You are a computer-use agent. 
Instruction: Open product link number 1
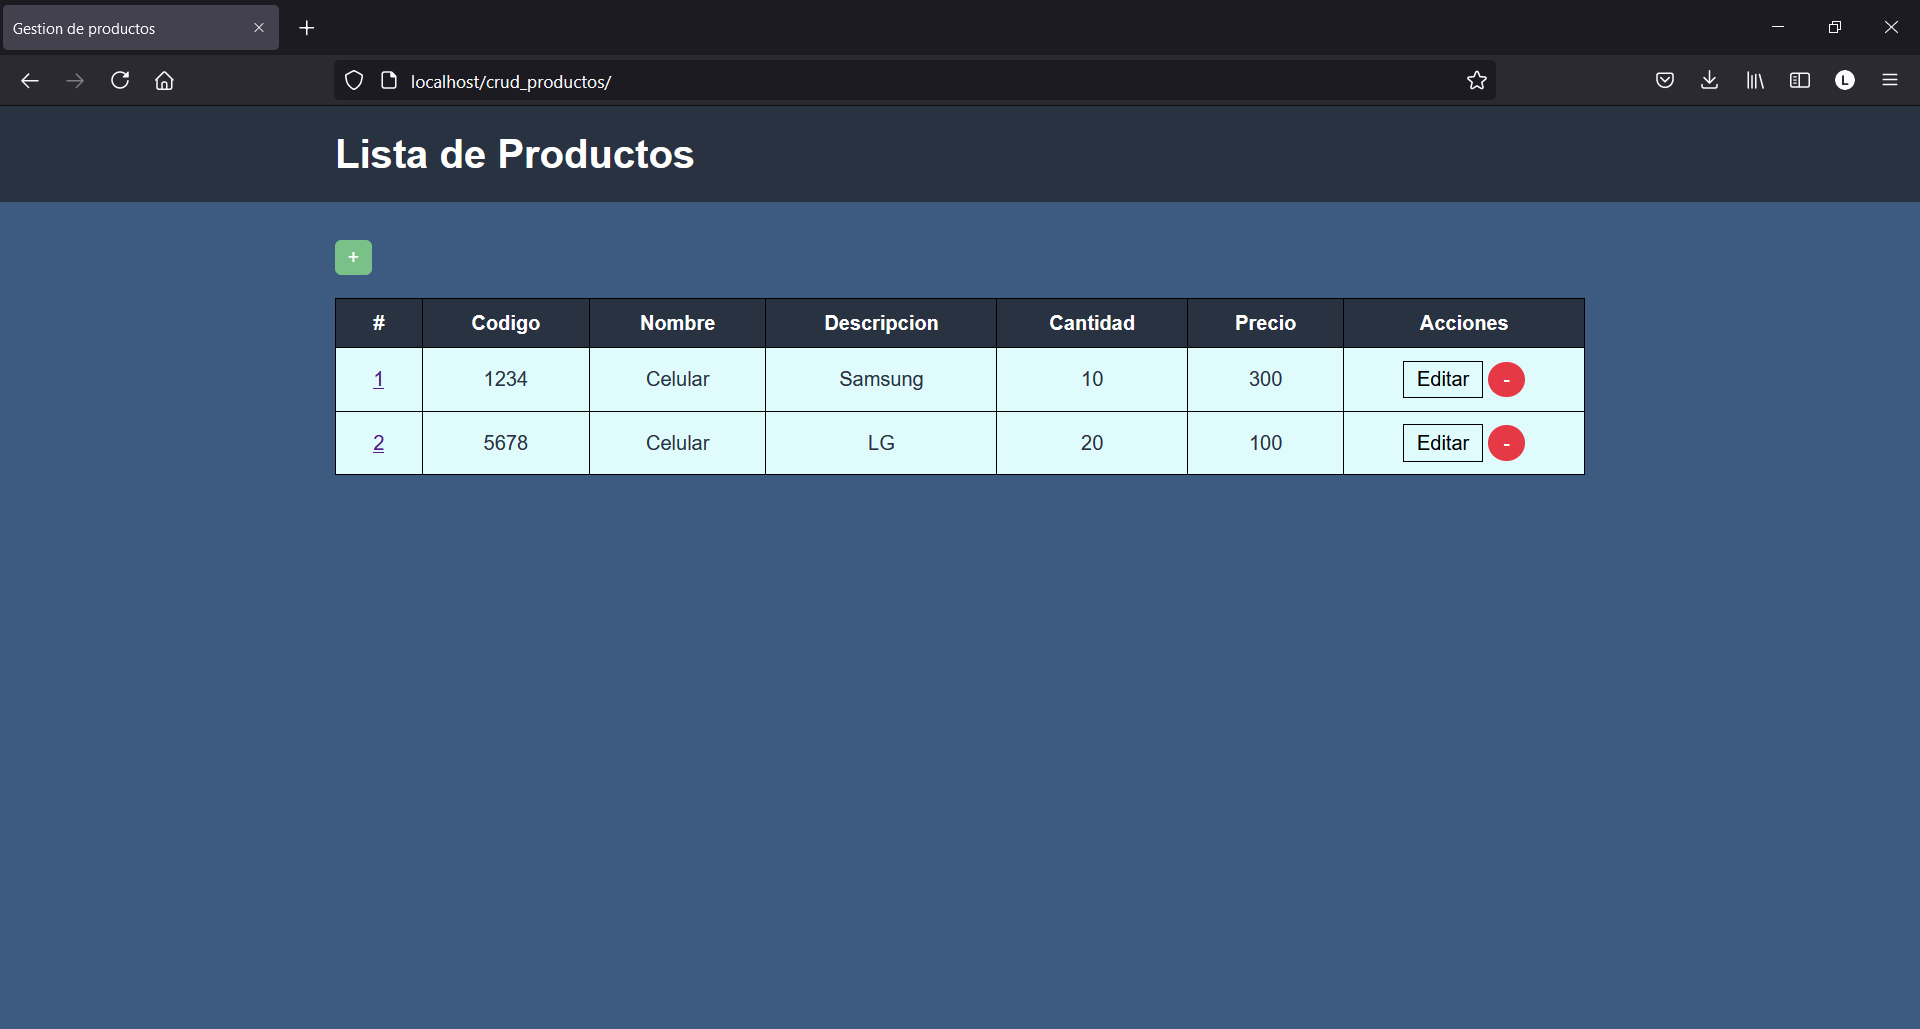pyautogui.click(x=379, y=379)
